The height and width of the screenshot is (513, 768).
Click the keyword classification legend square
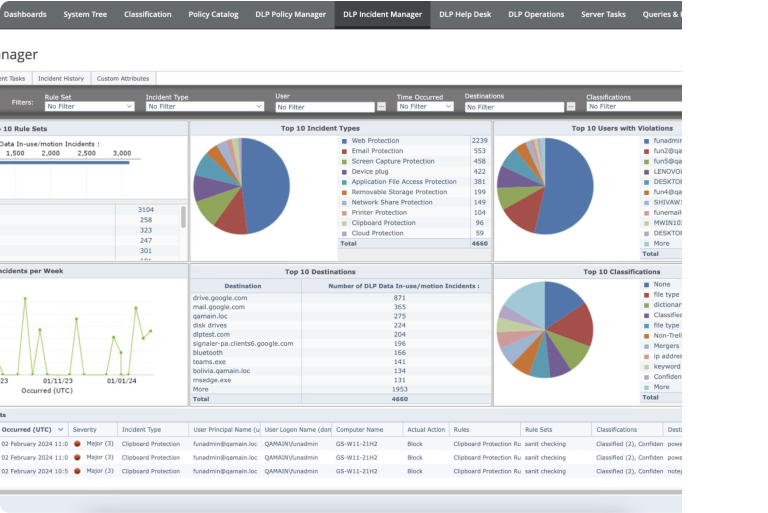[x=647, y=367]
